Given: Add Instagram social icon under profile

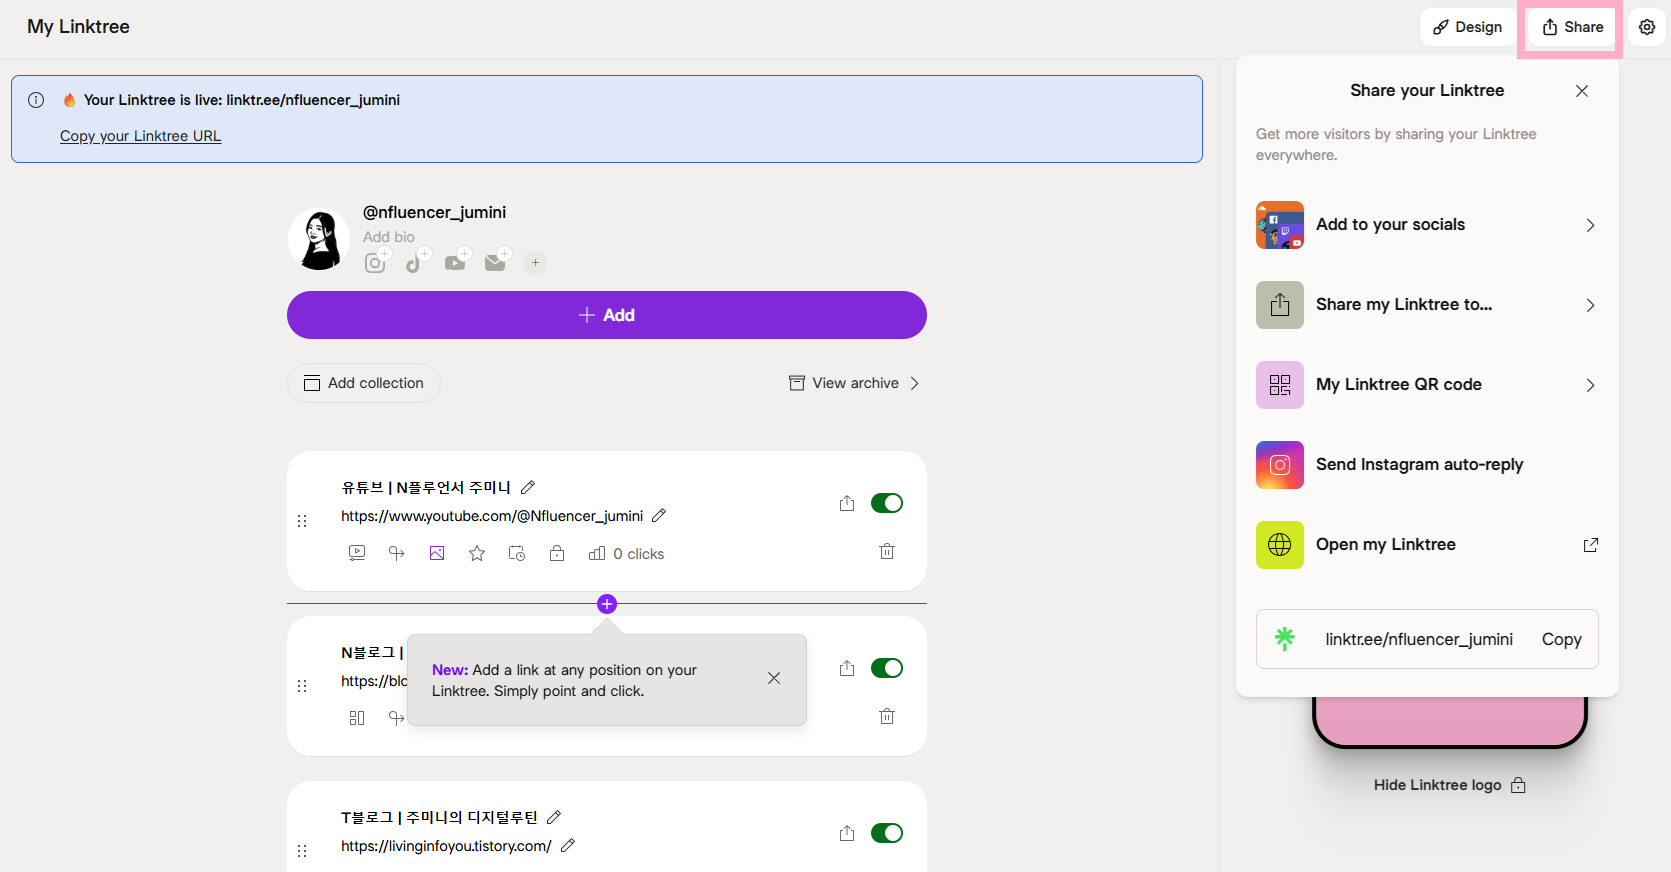Looking at the screenshot, I should (x=375, y=262).
